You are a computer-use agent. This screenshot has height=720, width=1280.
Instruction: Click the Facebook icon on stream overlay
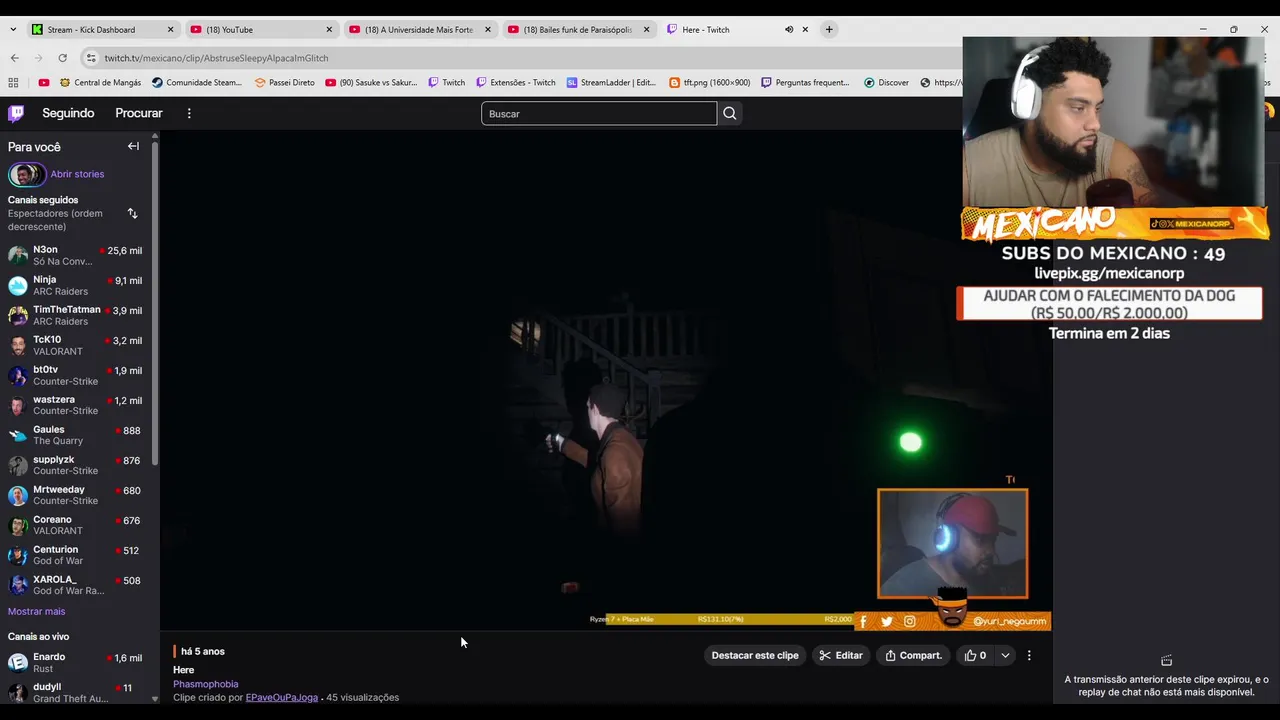pos(863,621)
